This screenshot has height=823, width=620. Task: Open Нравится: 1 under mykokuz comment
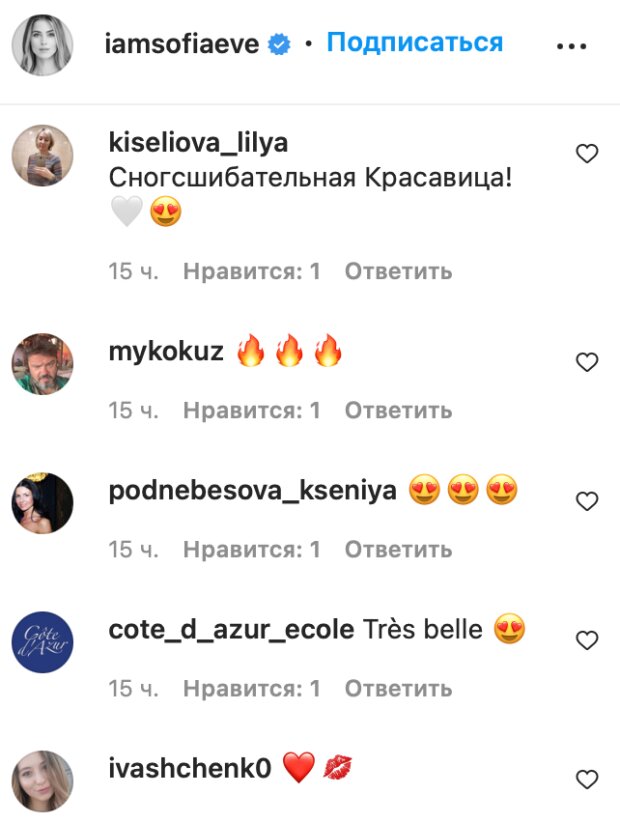(x=251, y=410)
